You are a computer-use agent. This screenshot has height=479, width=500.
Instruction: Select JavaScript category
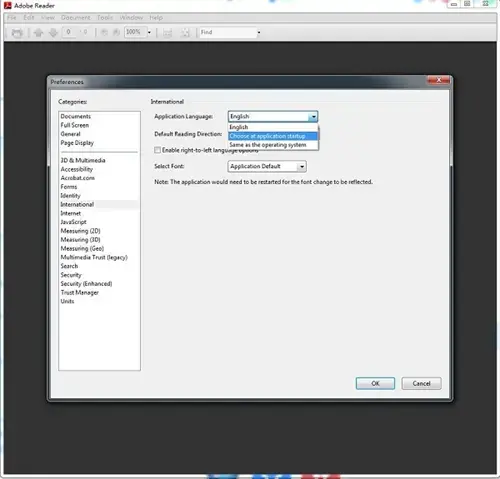tap(74, 222)
